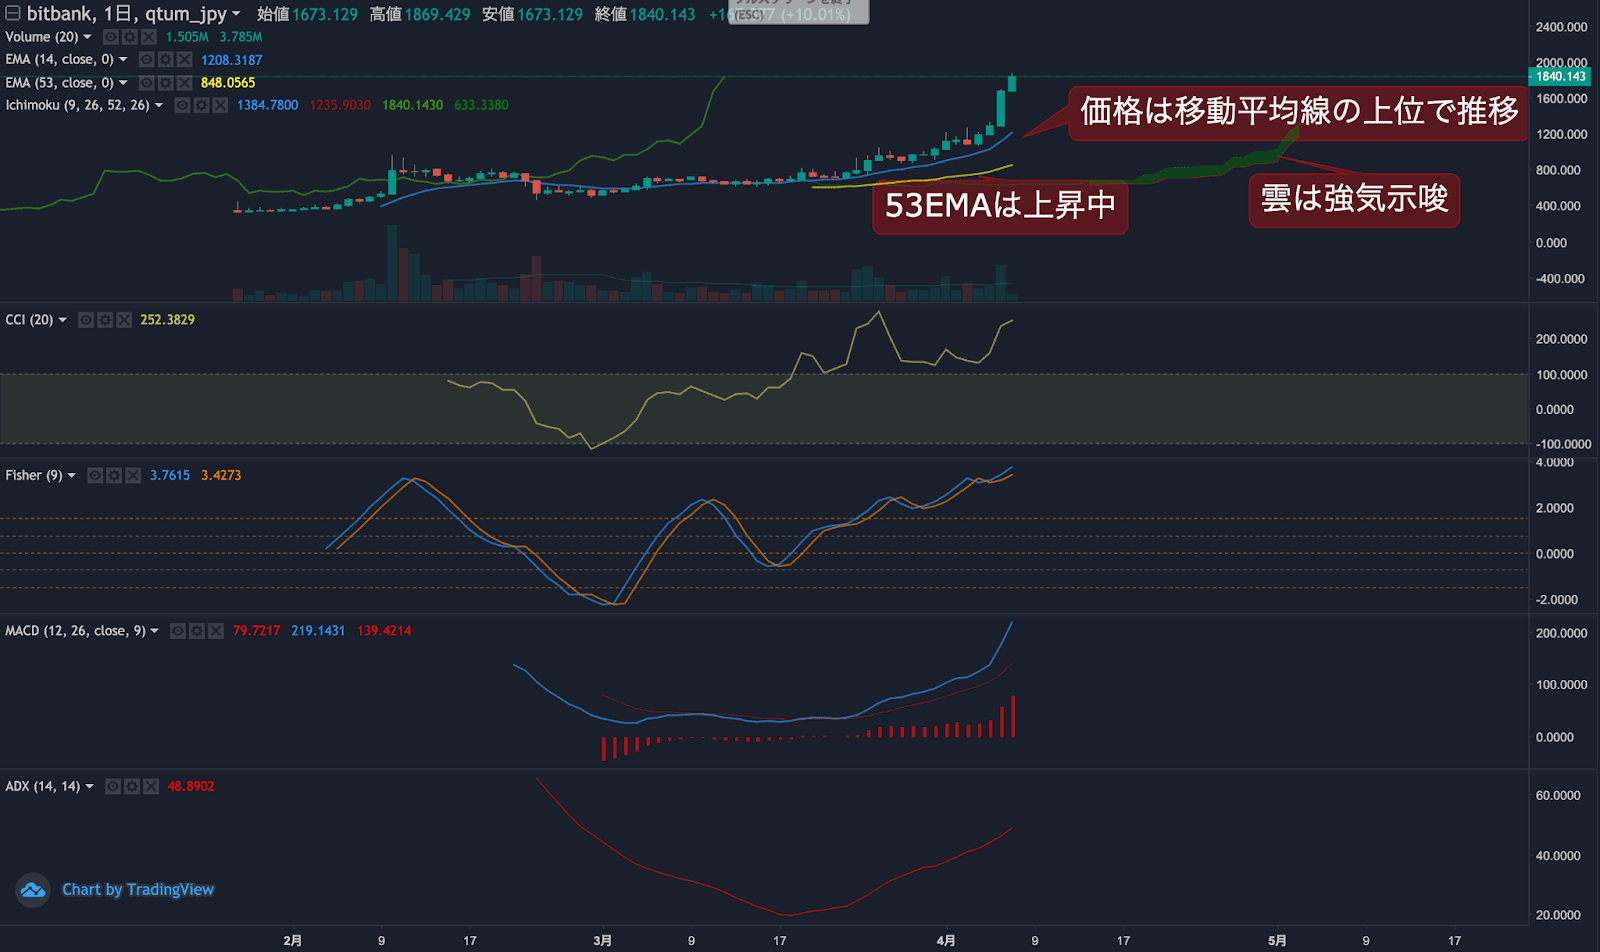Open the Chart by TradingView link

[138, 890]
